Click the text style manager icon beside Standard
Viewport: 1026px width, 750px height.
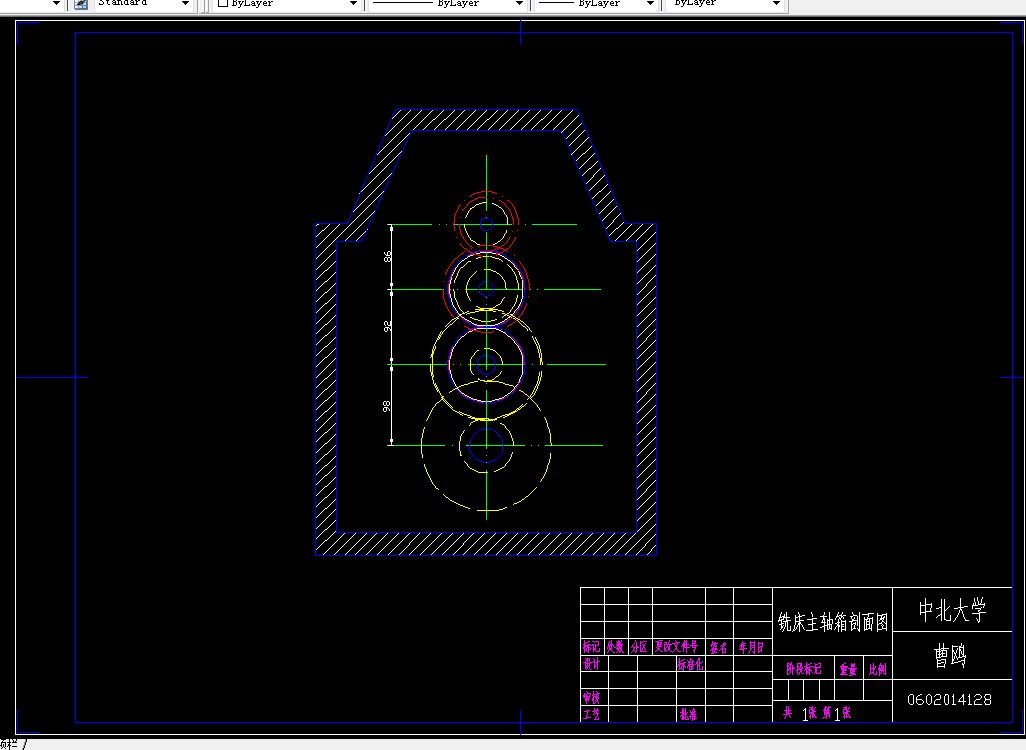coord(80,4)
